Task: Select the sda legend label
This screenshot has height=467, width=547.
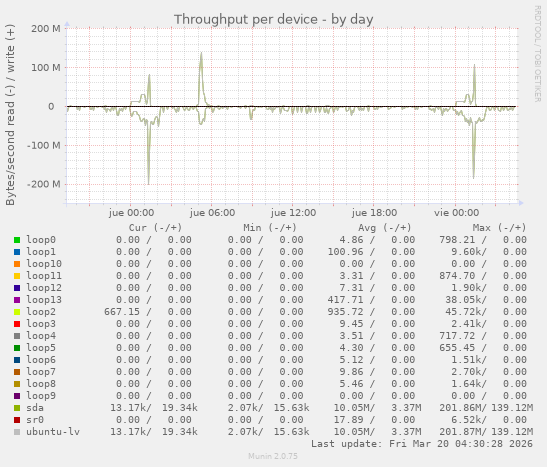Action: click(35, 408)
